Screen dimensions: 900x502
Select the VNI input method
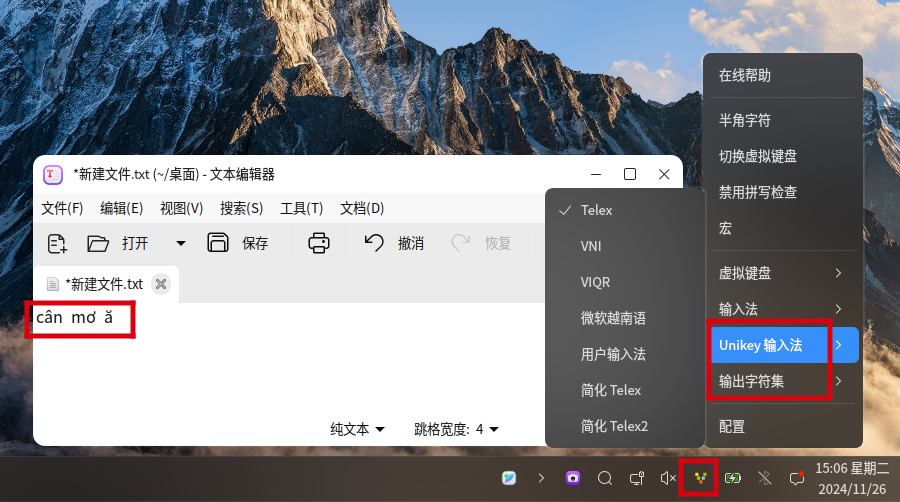click(x=591, y=246)
